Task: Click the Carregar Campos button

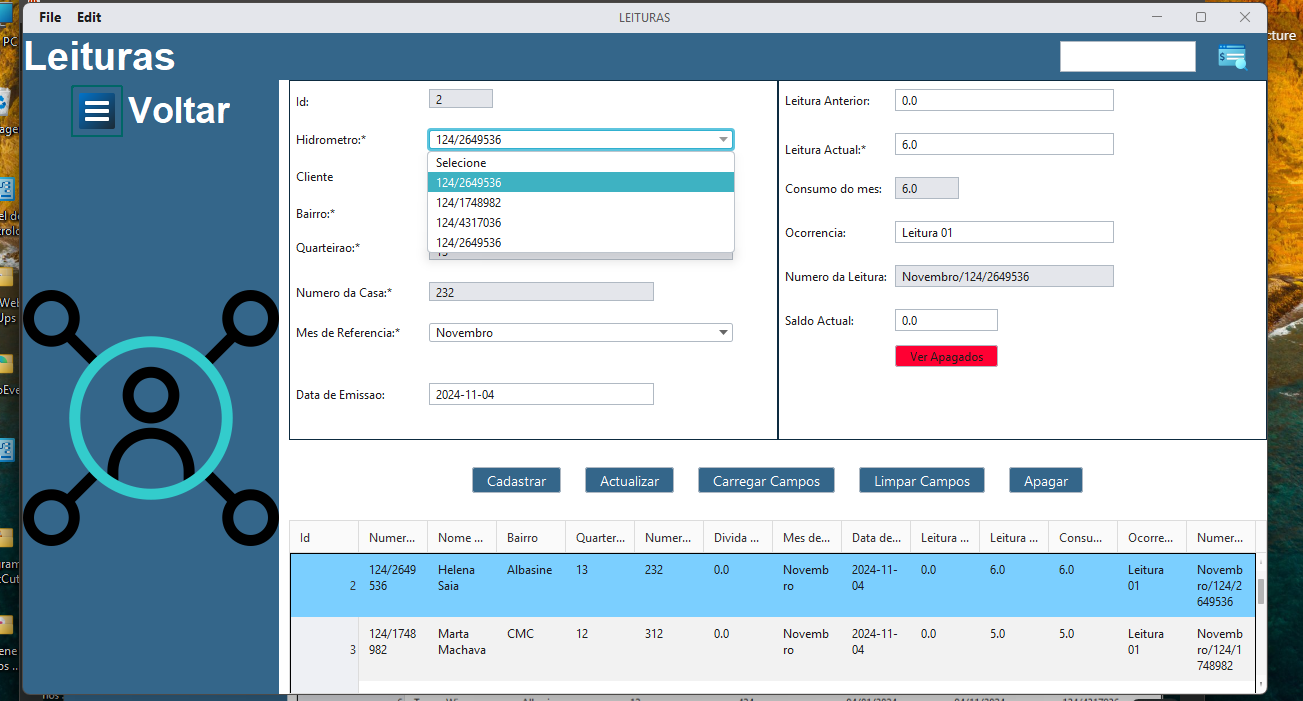Action: coord(766,481)
